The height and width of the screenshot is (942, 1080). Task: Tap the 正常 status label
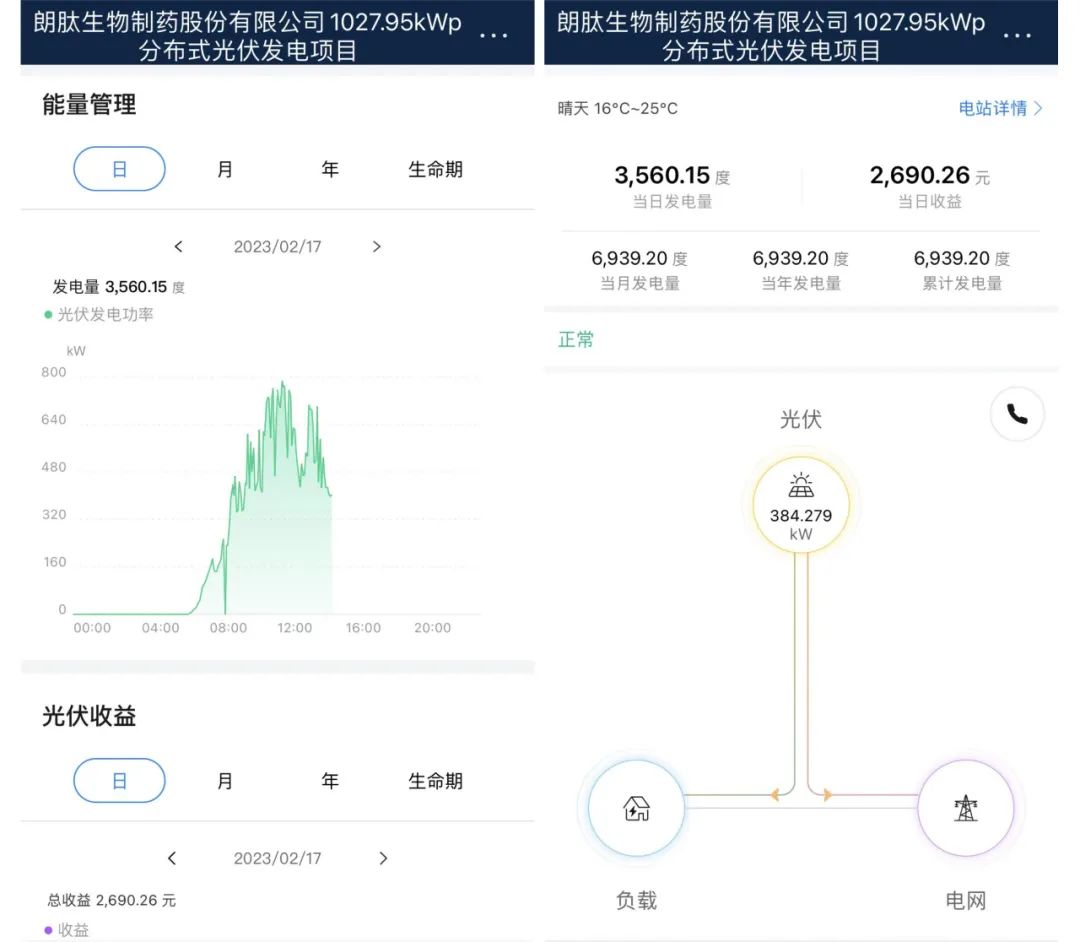click(x=576, y=339)
